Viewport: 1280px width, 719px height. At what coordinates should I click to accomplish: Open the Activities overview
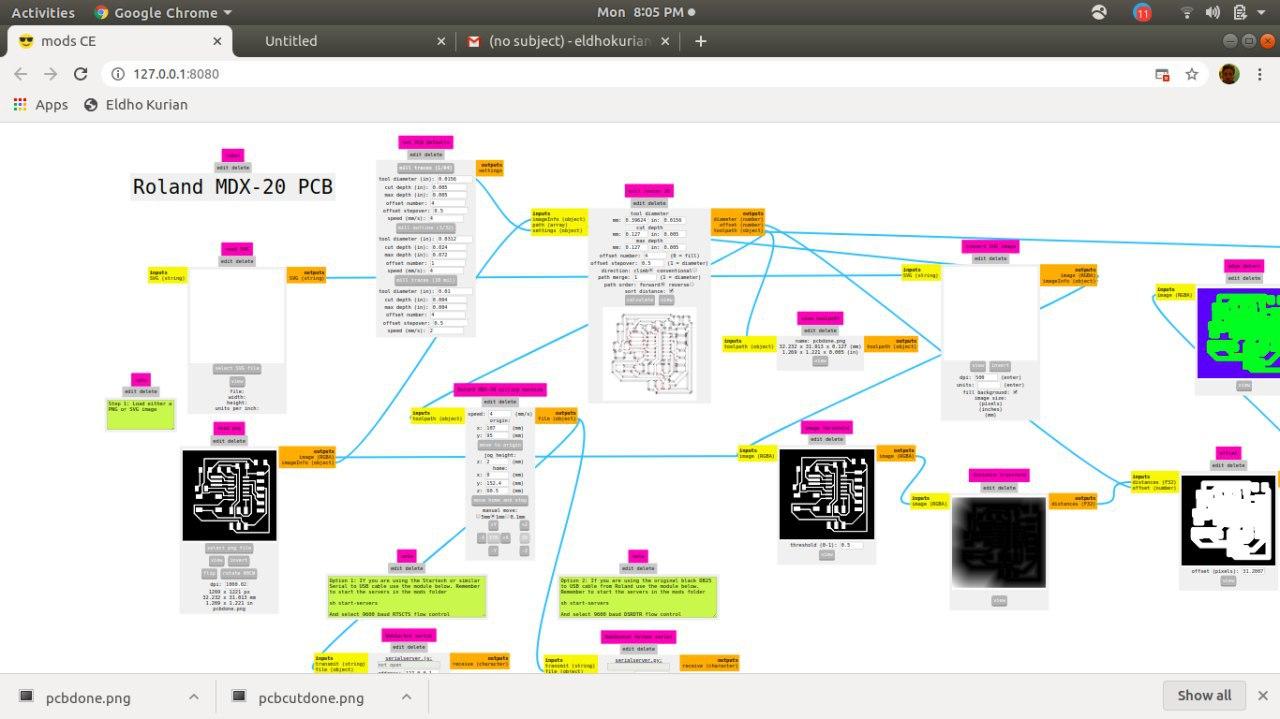[x=43, y=12]
